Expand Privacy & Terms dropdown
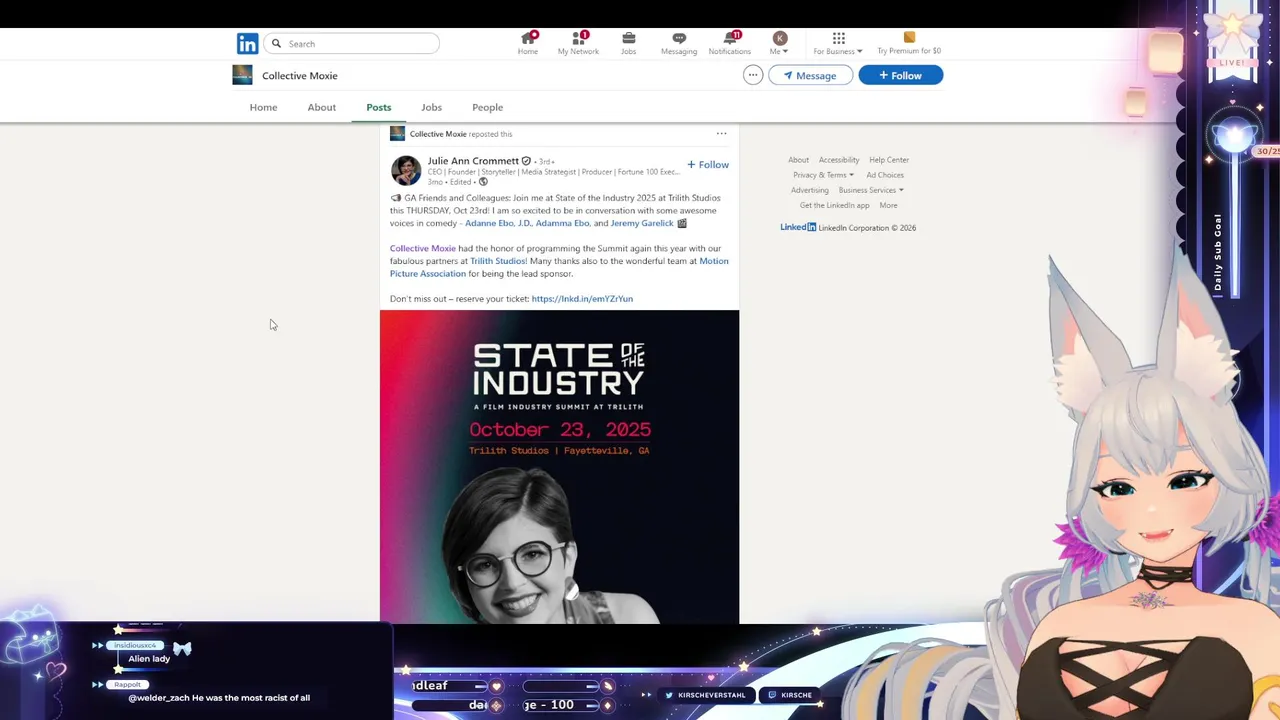 tap(823, 175)
